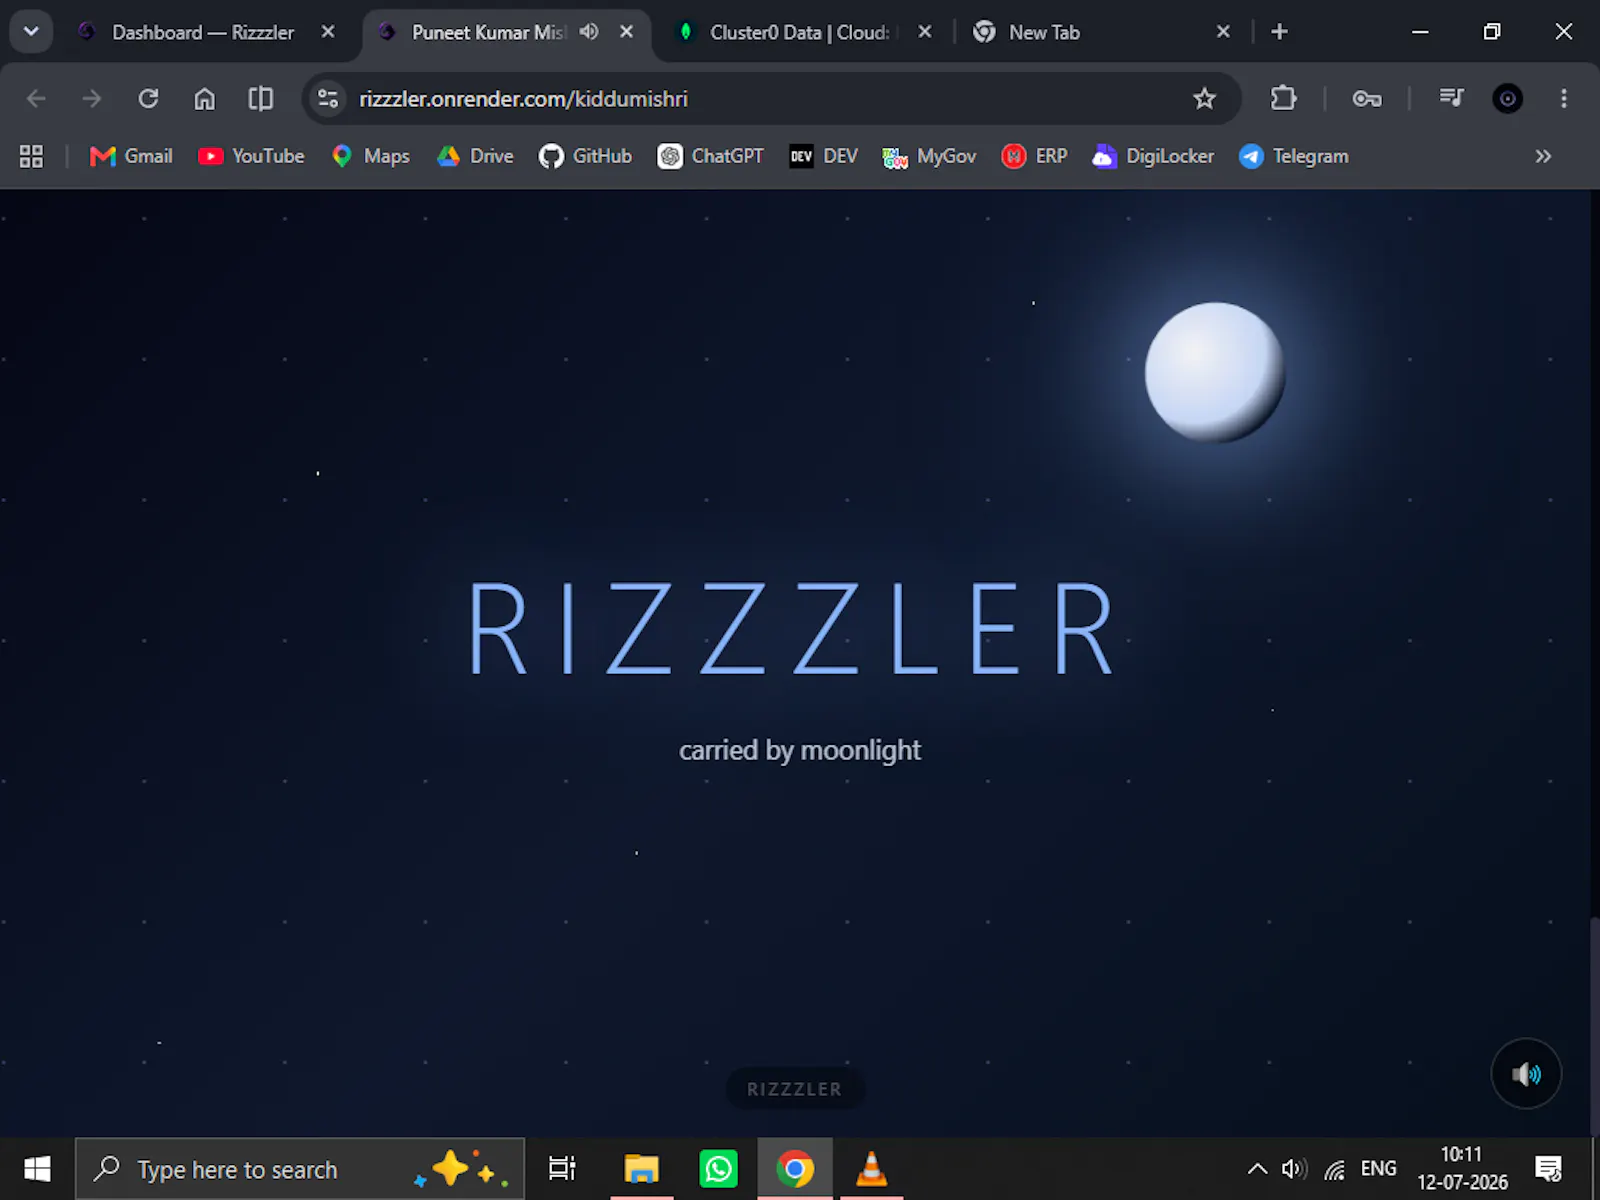Go forward to next page
The width and height of the screenshot is (1600, 1200).
pos(92,99)
